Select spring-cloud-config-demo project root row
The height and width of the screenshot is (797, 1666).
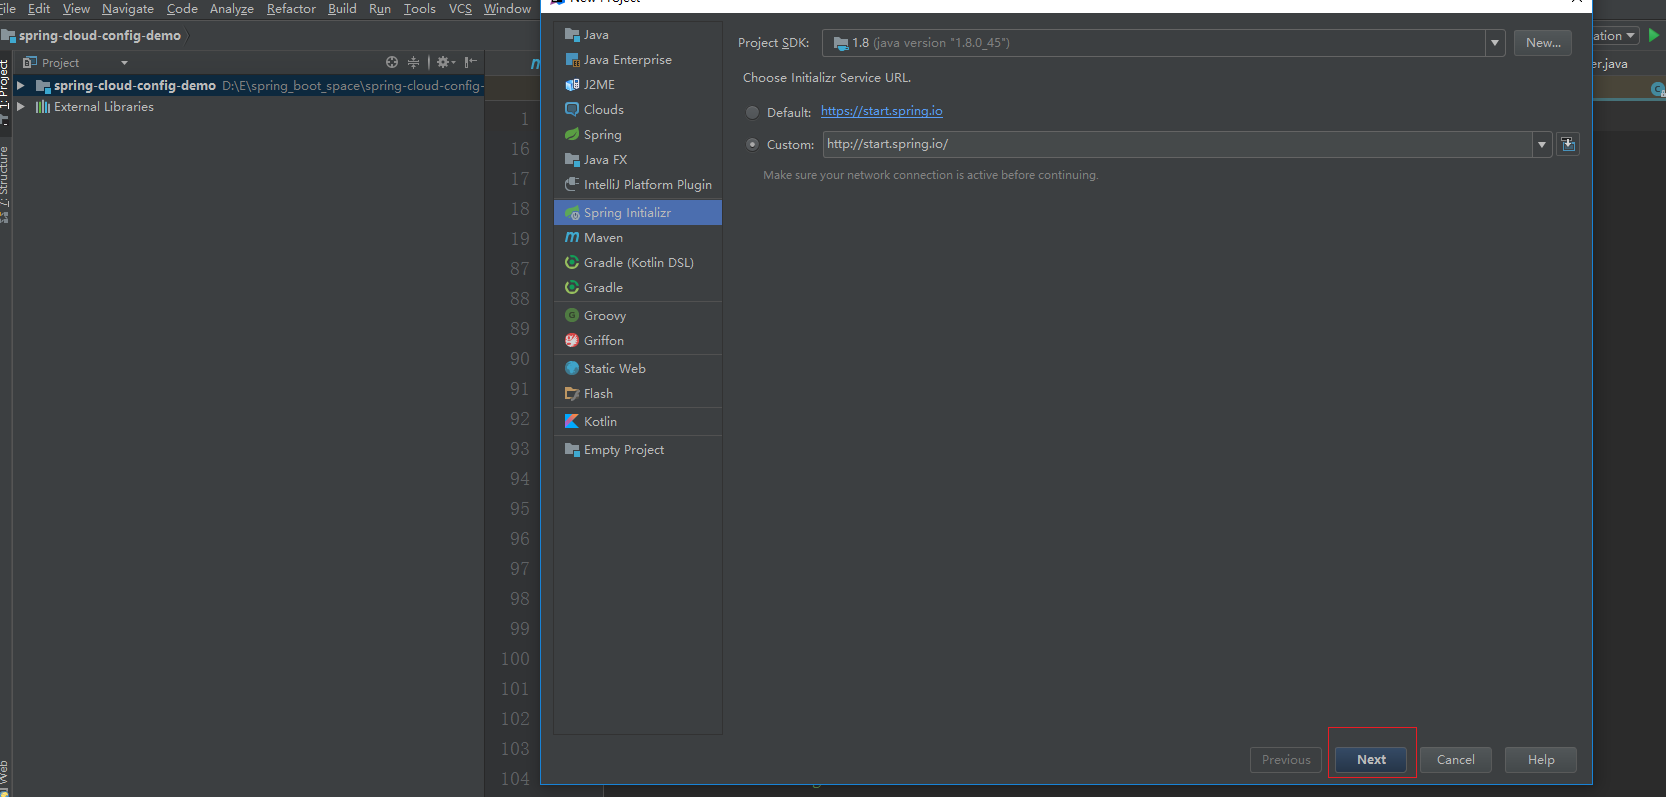click(x=248, y=86)
